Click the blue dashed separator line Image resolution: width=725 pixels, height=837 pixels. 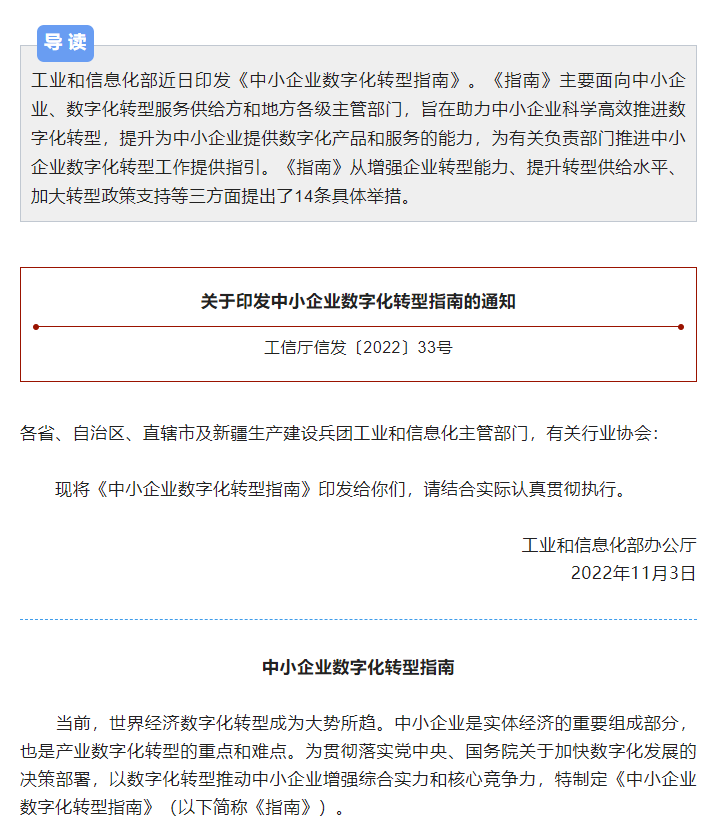pyautogui.click(x=358, y=620)
